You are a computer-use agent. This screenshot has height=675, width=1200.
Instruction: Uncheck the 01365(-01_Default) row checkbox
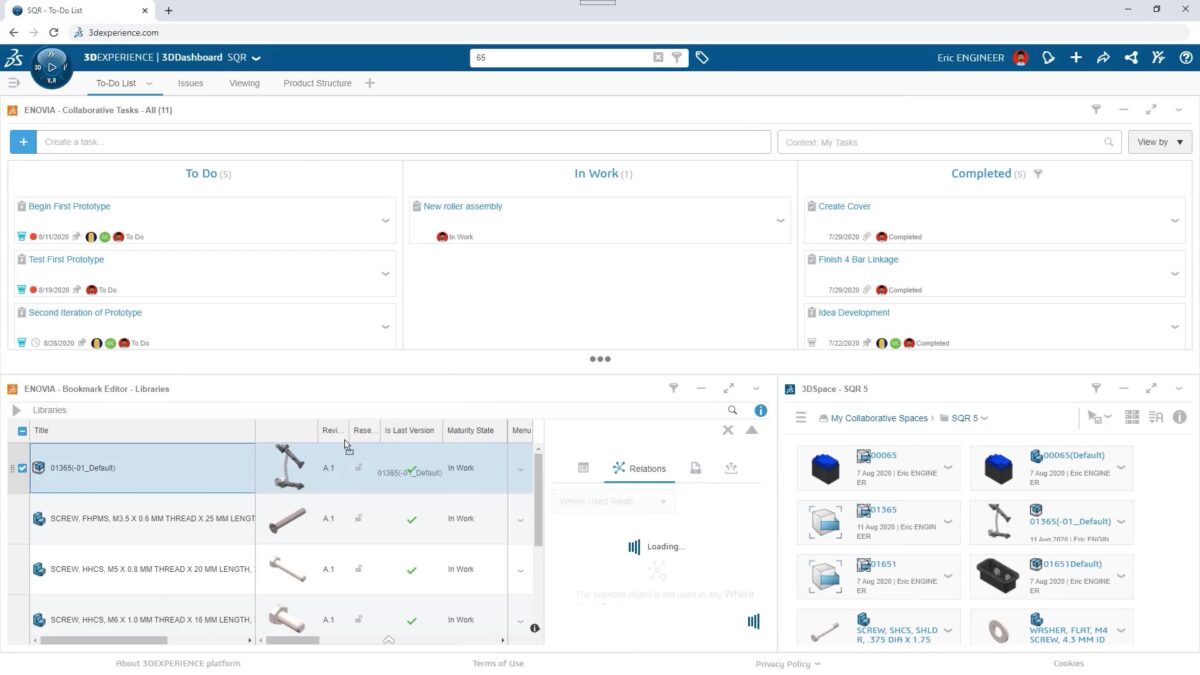pyautogui.click(x=22, y=468)
